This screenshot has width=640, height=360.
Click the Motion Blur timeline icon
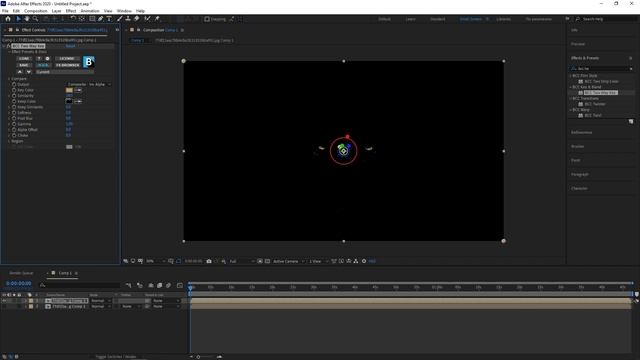[x=168, y=285]
